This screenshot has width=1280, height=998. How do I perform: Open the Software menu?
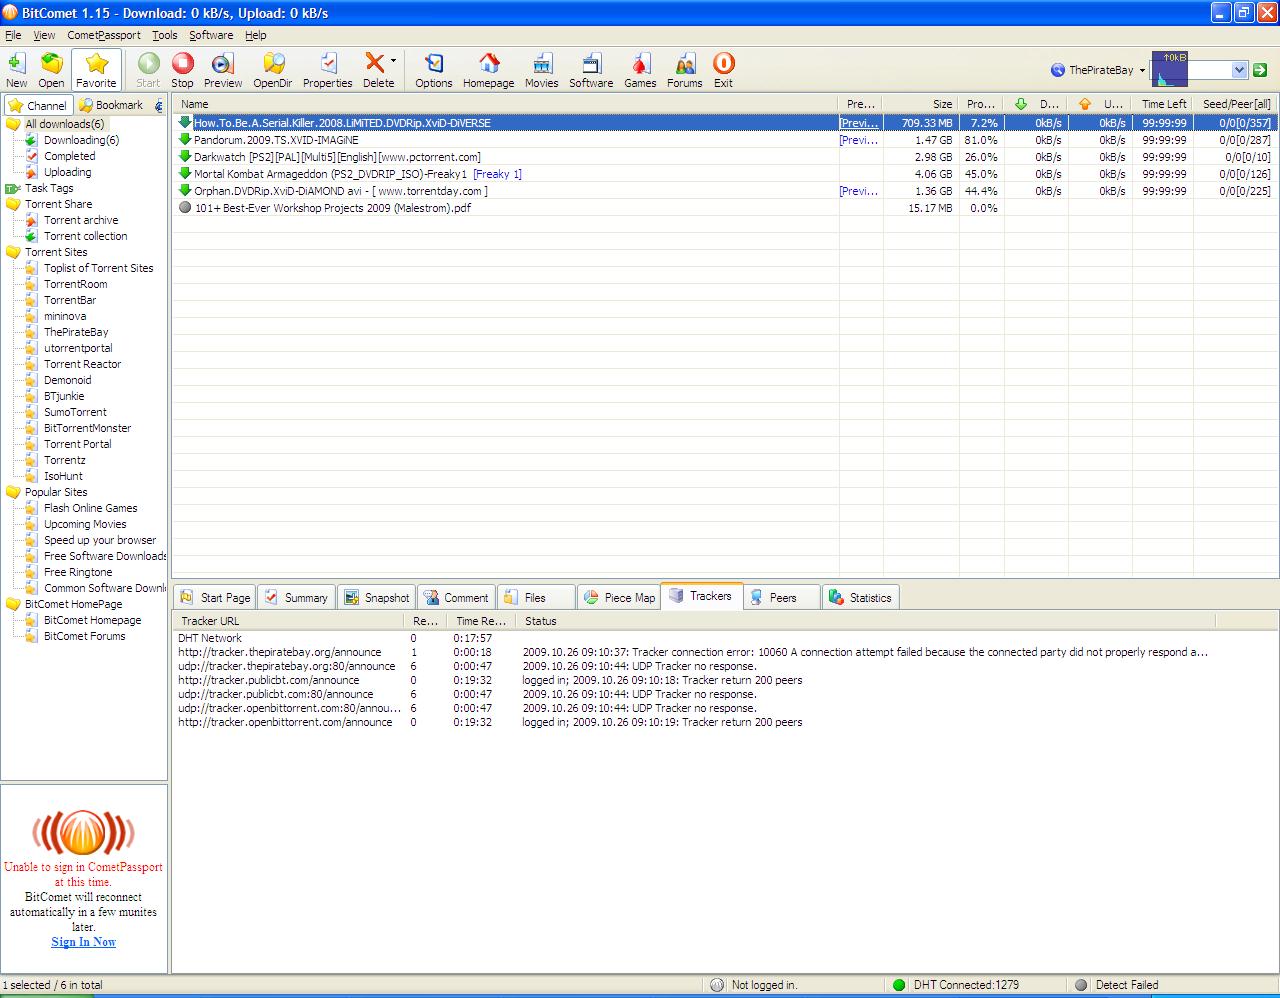tap(211, 35)
